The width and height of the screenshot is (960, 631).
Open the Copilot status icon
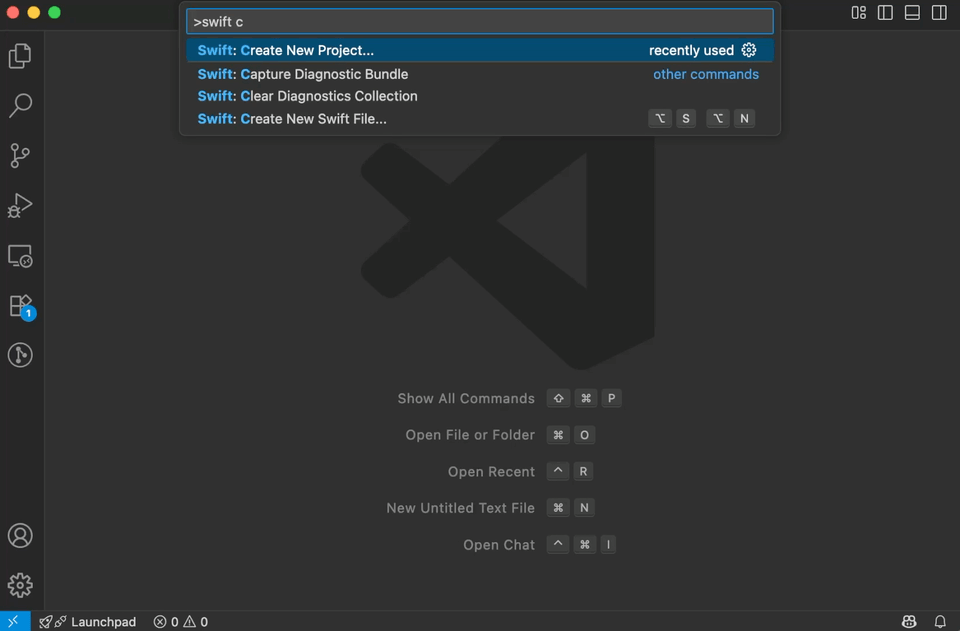click(909, 621)
